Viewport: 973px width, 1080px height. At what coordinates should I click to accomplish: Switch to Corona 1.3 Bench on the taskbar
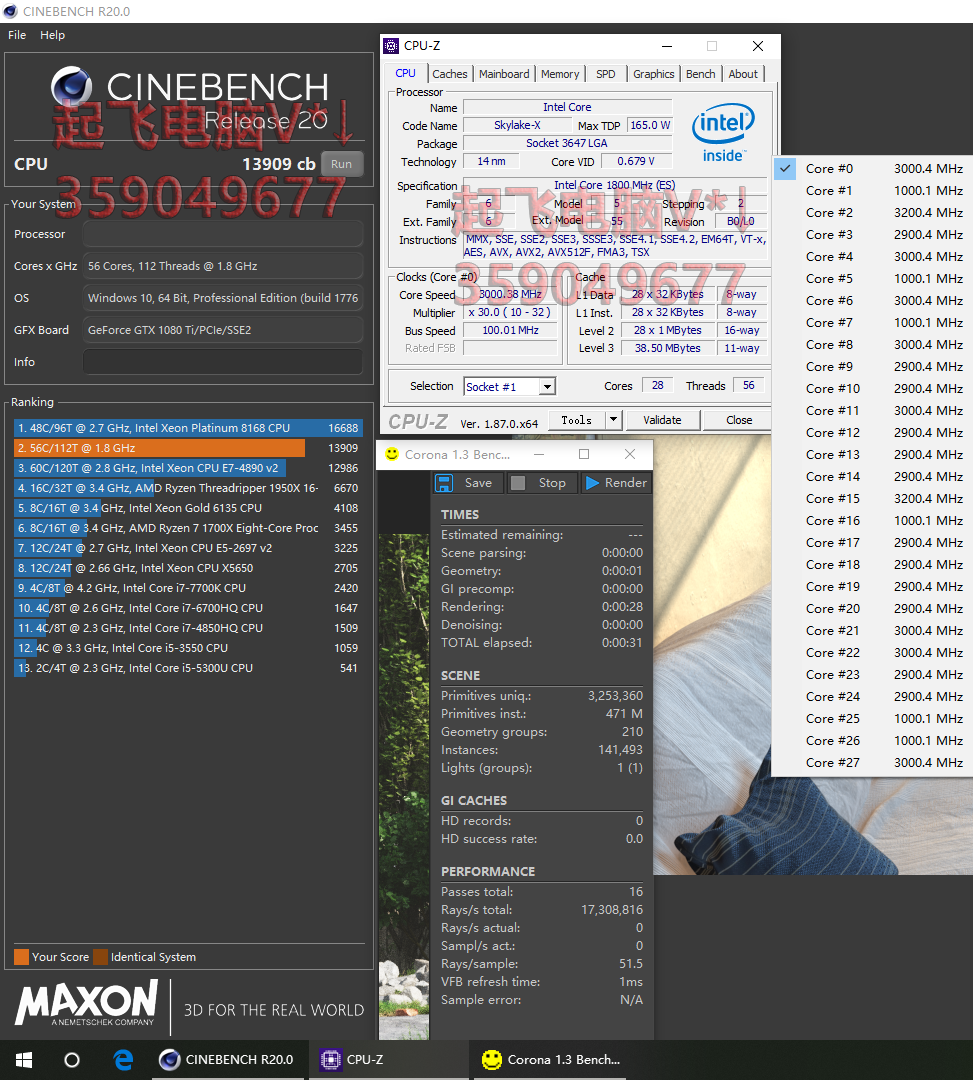tap(550, 1059)
